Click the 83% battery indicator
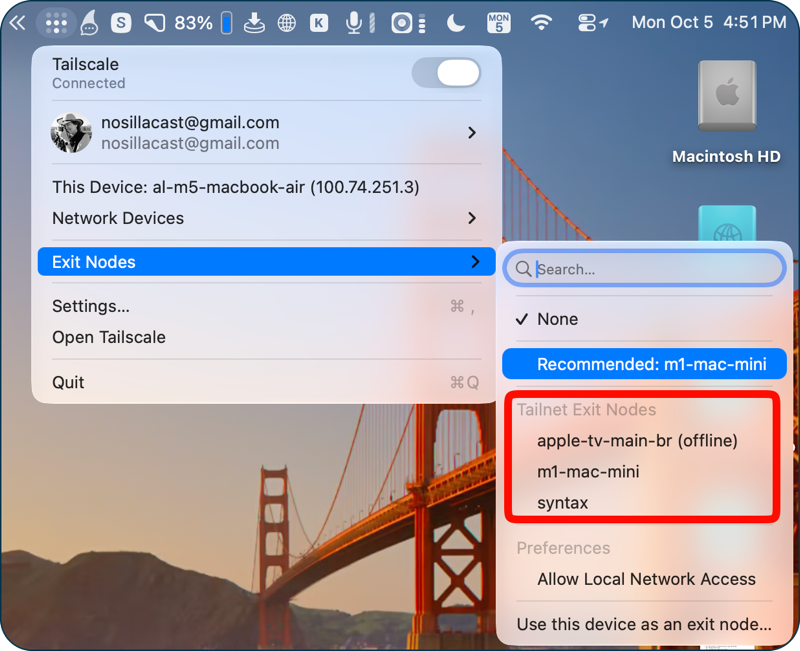800x651 pixels. click(203, 23)
